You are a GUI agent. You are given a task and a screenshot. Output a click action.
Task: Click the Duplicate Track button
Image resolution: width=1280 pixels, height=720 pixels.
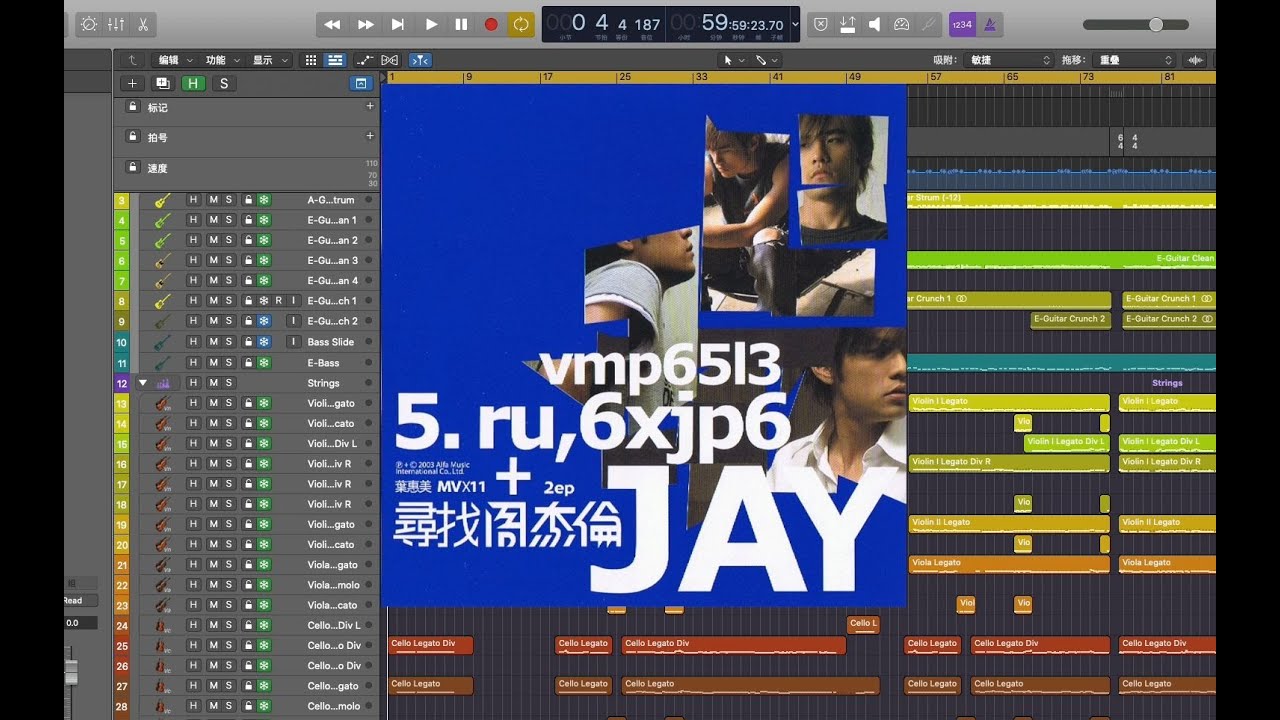click(x=162, y=83)
